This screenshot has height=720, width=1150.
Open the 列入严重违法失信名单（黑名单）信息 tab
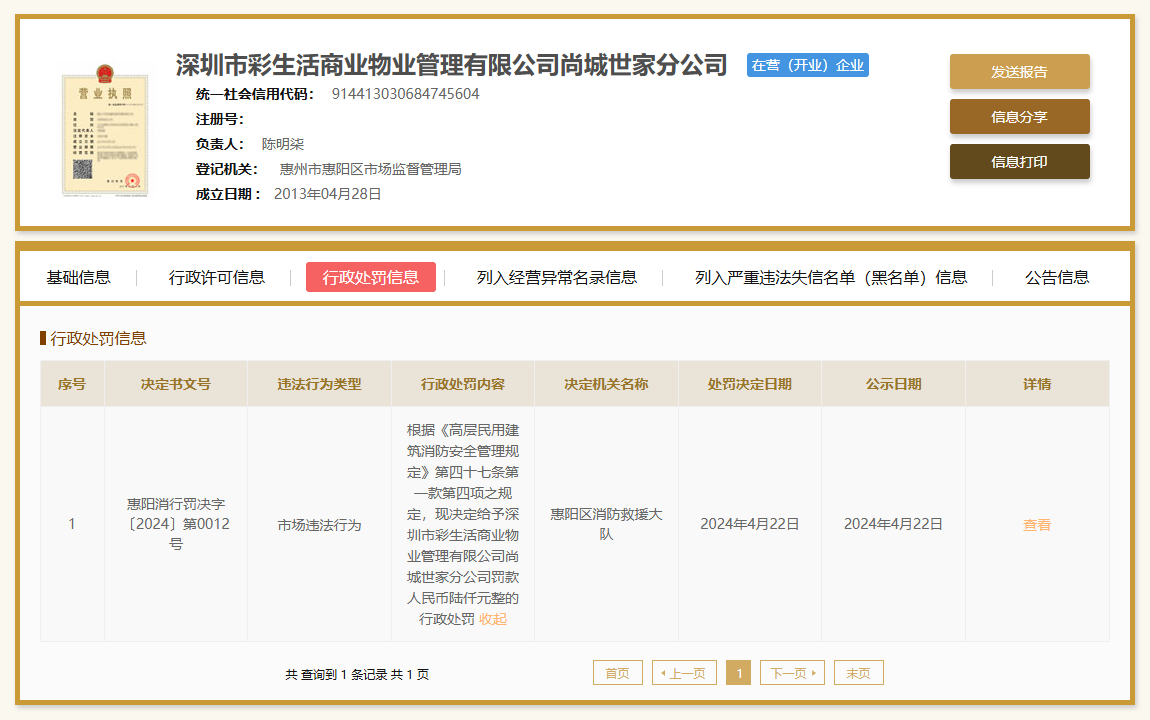pos(831,277)
